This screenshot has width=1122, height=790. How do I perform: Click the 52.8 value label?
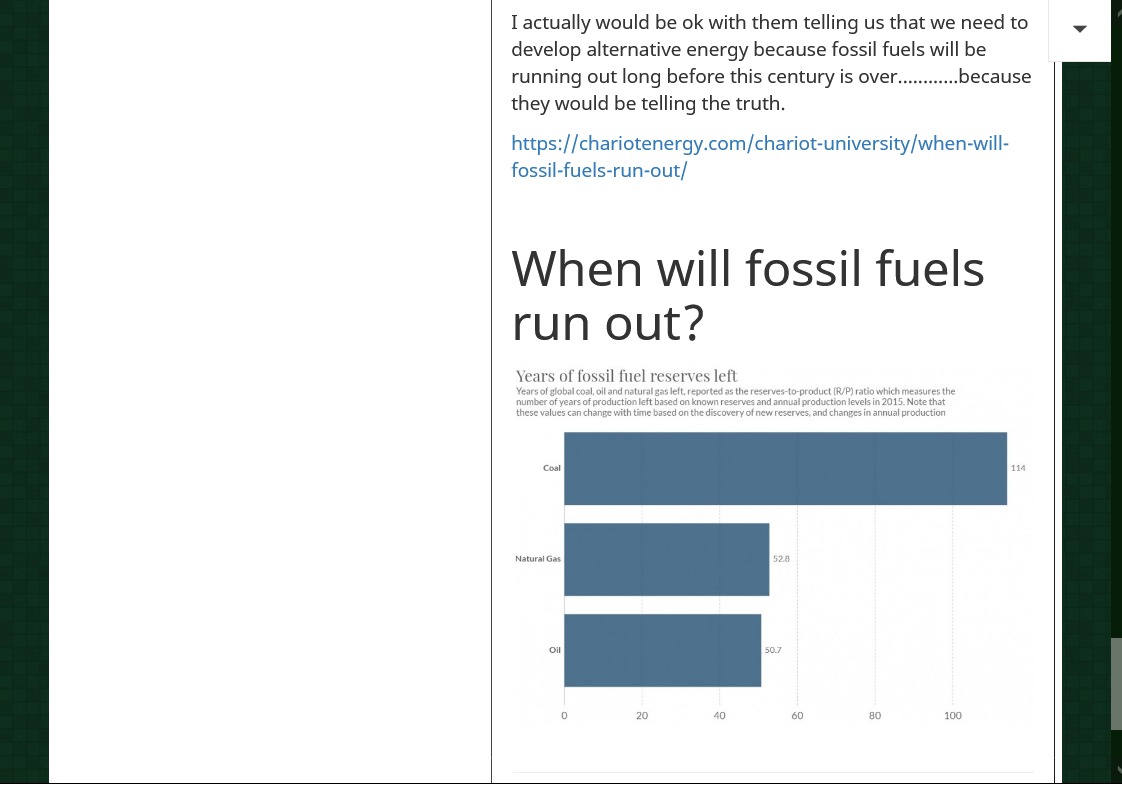click(x=781, y=559)
